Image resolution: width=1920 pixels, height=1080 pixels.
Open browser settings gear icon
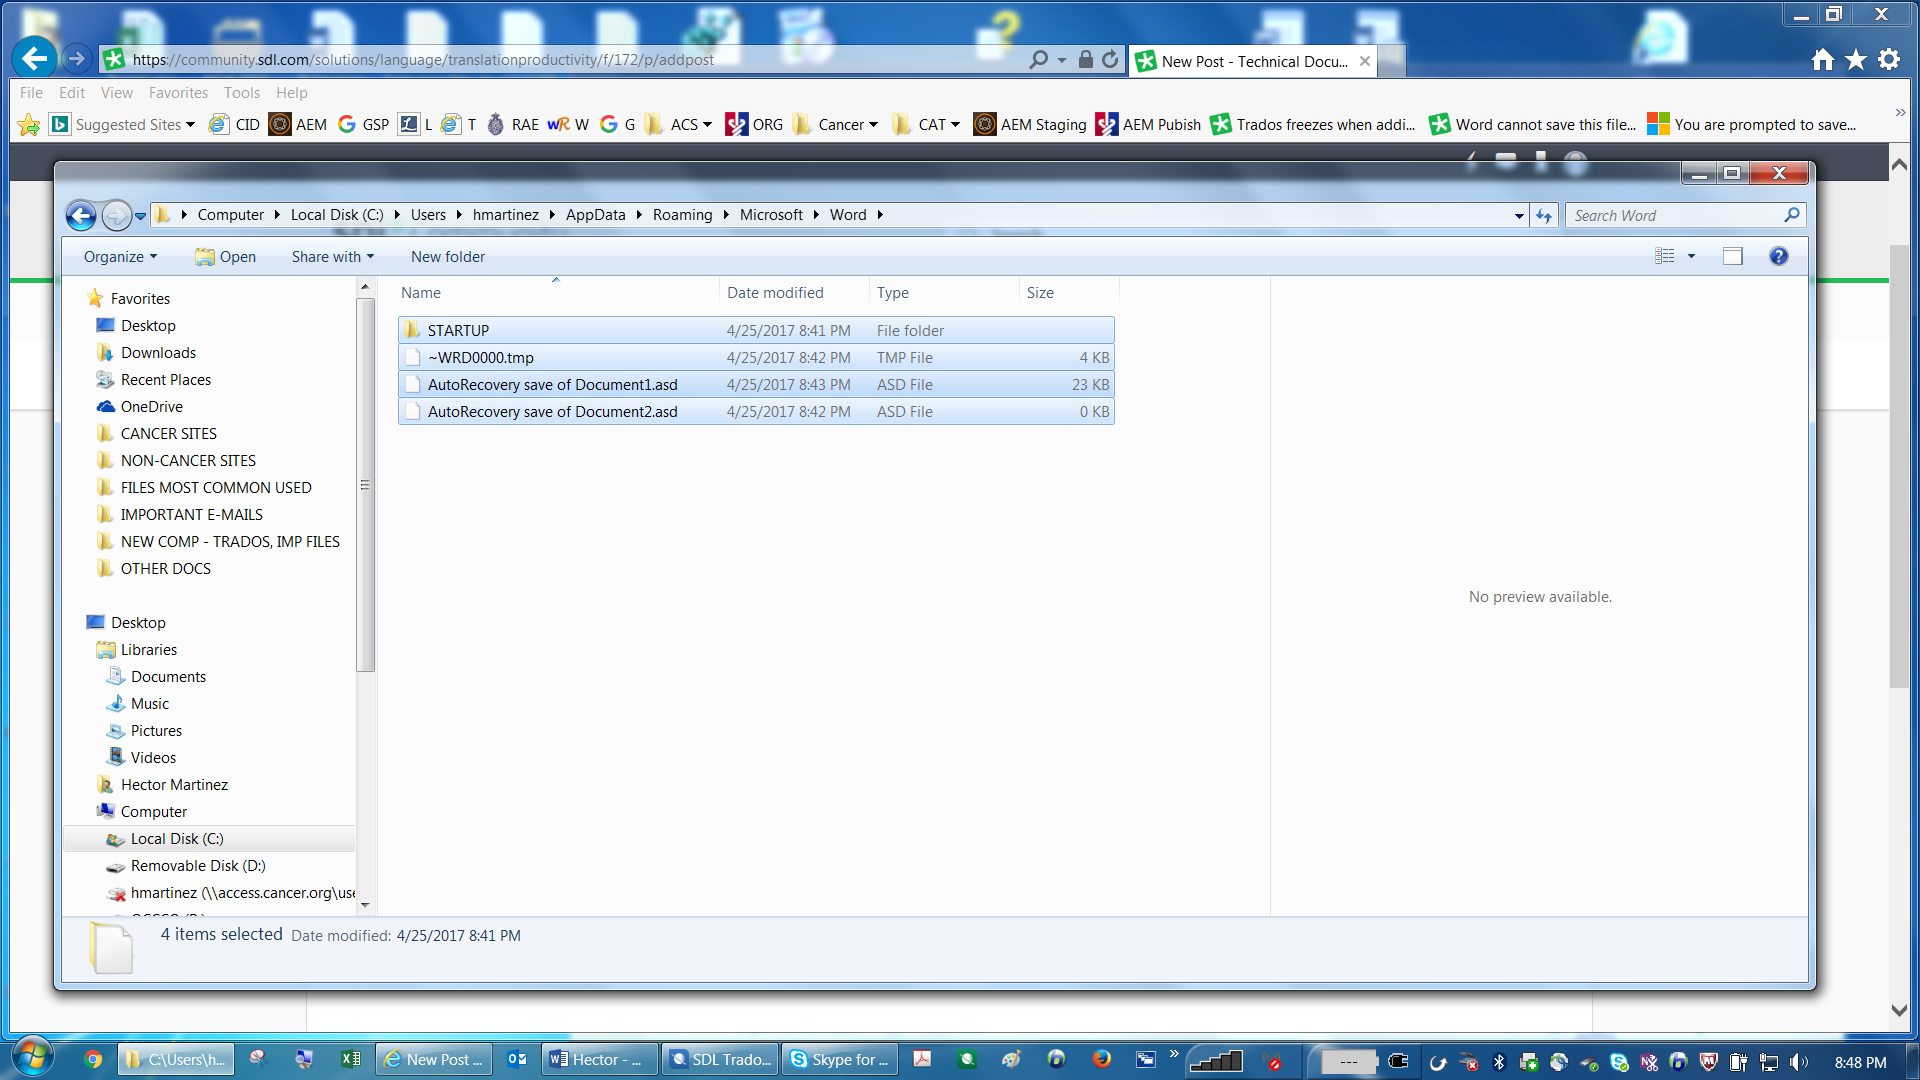click(1889, 60)
